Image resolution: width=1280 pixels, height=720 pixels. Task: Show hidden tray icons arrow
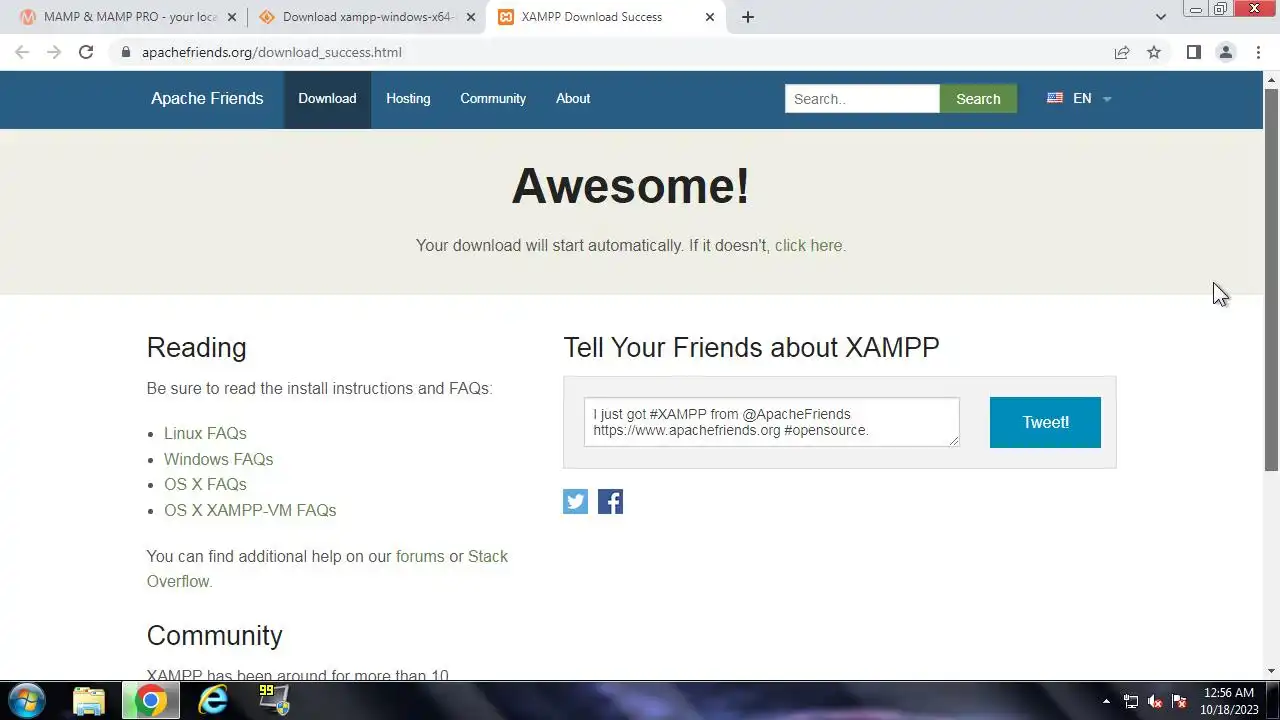pyautogui.click(x=1106, y=701)
